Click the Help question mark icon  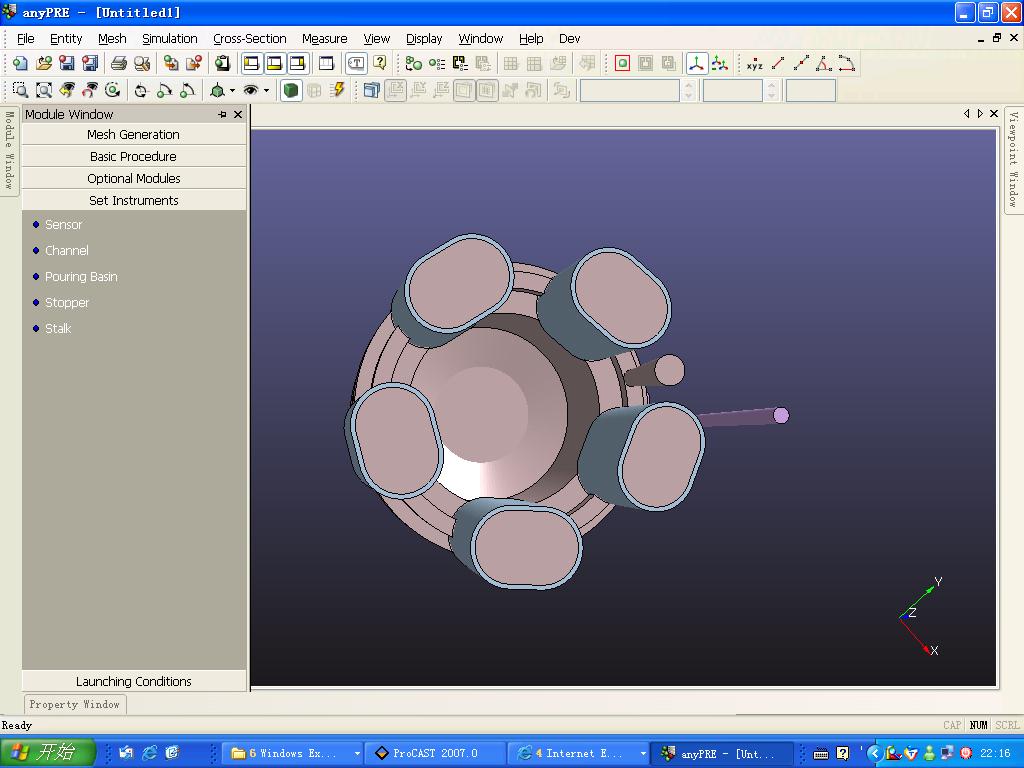click(380, 63)
